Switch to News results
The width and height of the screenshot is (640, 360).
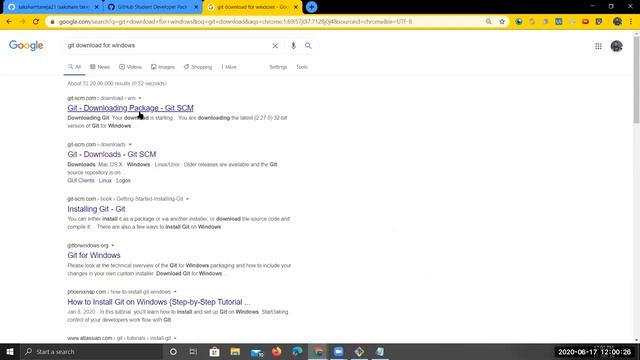pos(100,67)
